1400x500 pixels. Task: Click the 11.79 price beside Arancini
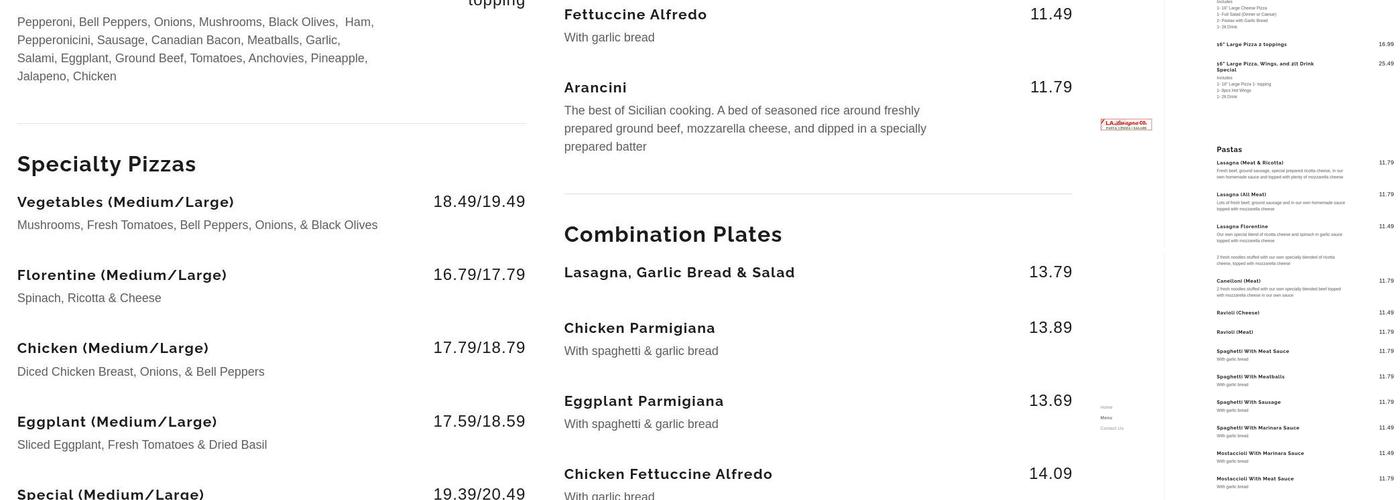(1051, 87)
